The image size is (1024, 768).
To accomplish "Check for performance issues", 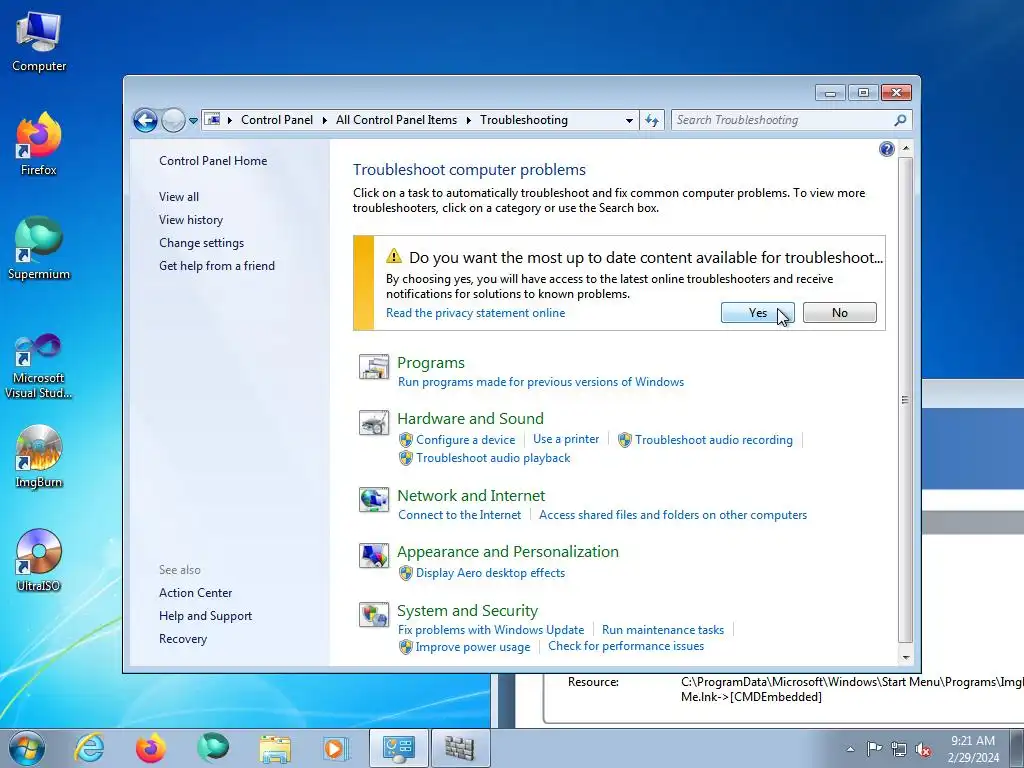I will (626, 646).
